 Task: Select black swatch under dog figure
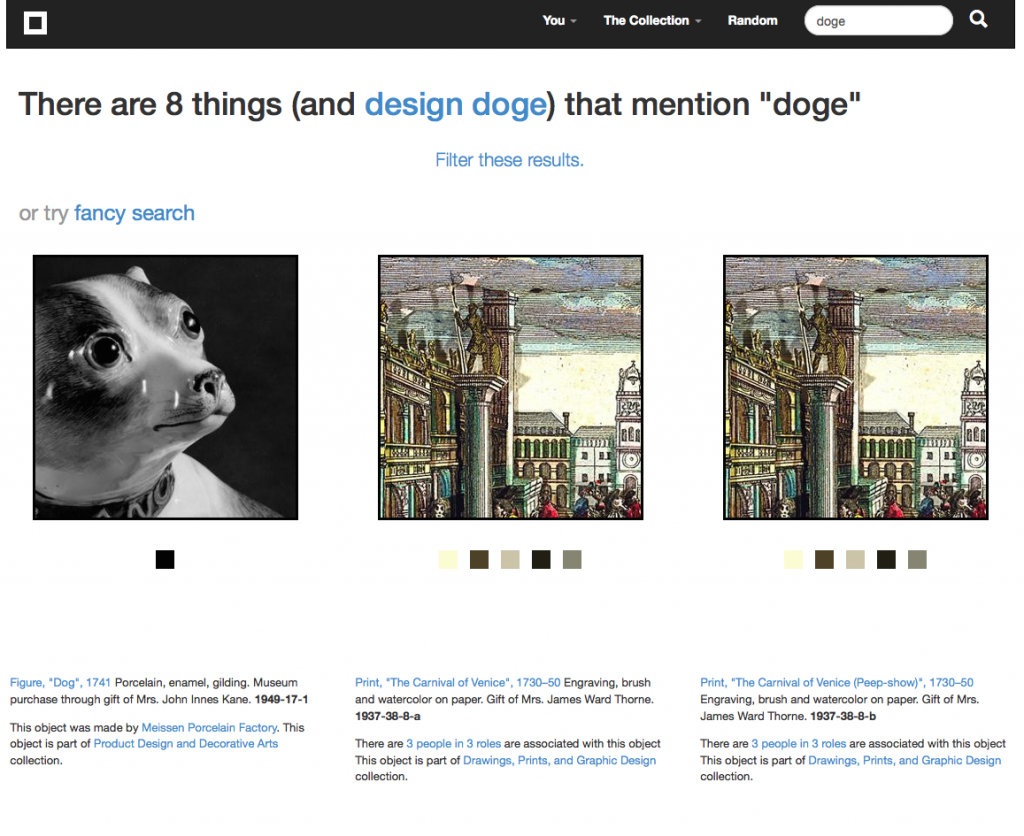pyautogui.click(x=165, y=560)
